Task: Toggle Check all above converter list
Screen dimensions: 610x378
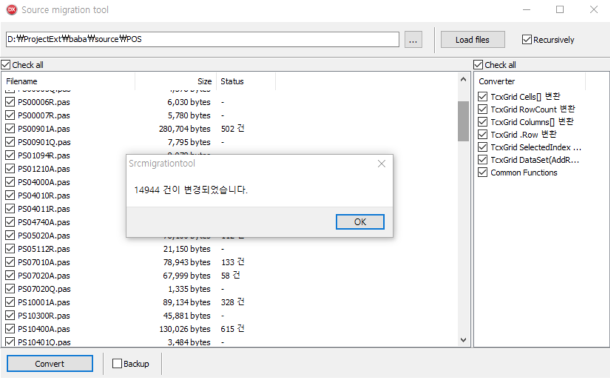Action: pos(478,65)
